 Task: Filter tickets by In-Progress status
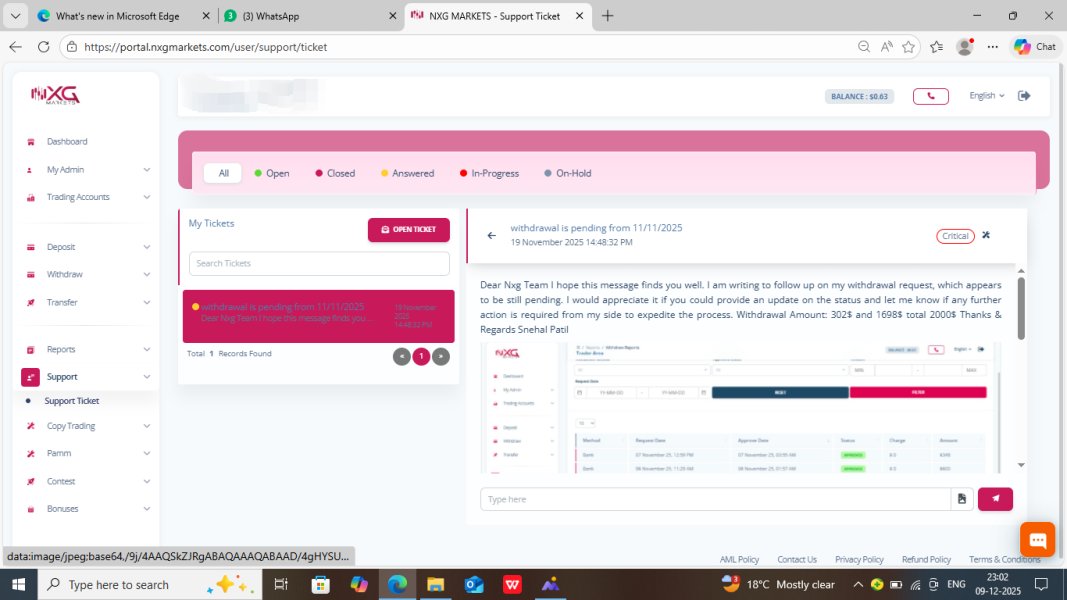point(489,173)
